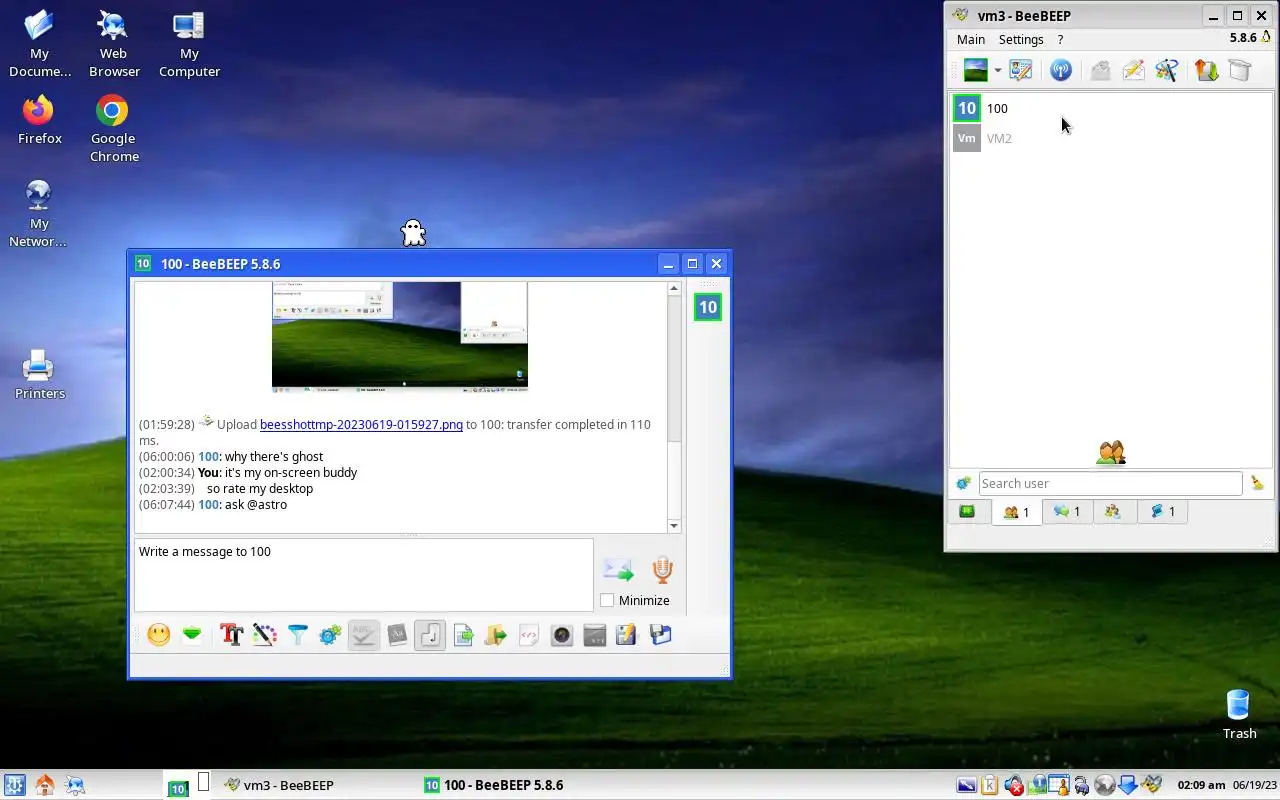Click gear icon left of search user

[964, 483]
